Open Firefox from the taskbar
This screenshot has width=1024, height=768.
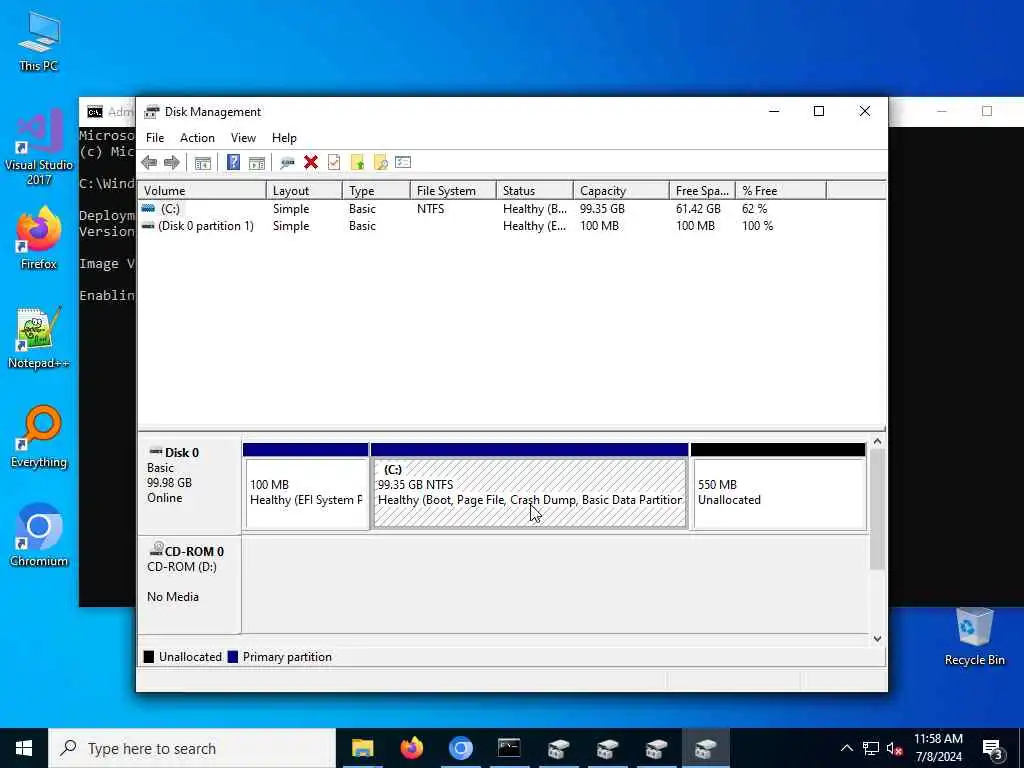tap(411, 748)
